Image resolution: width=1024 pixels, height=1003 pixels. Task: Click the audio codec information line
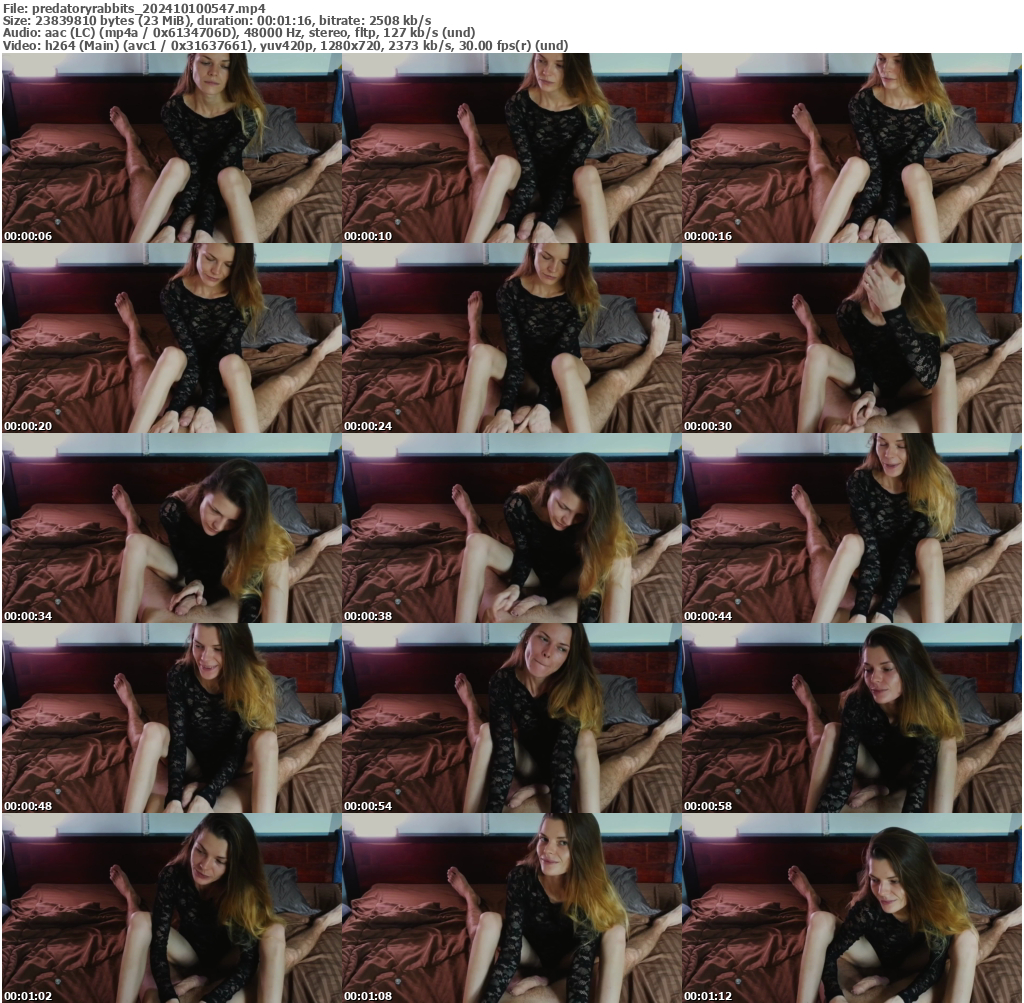click(x=240, y=31)
